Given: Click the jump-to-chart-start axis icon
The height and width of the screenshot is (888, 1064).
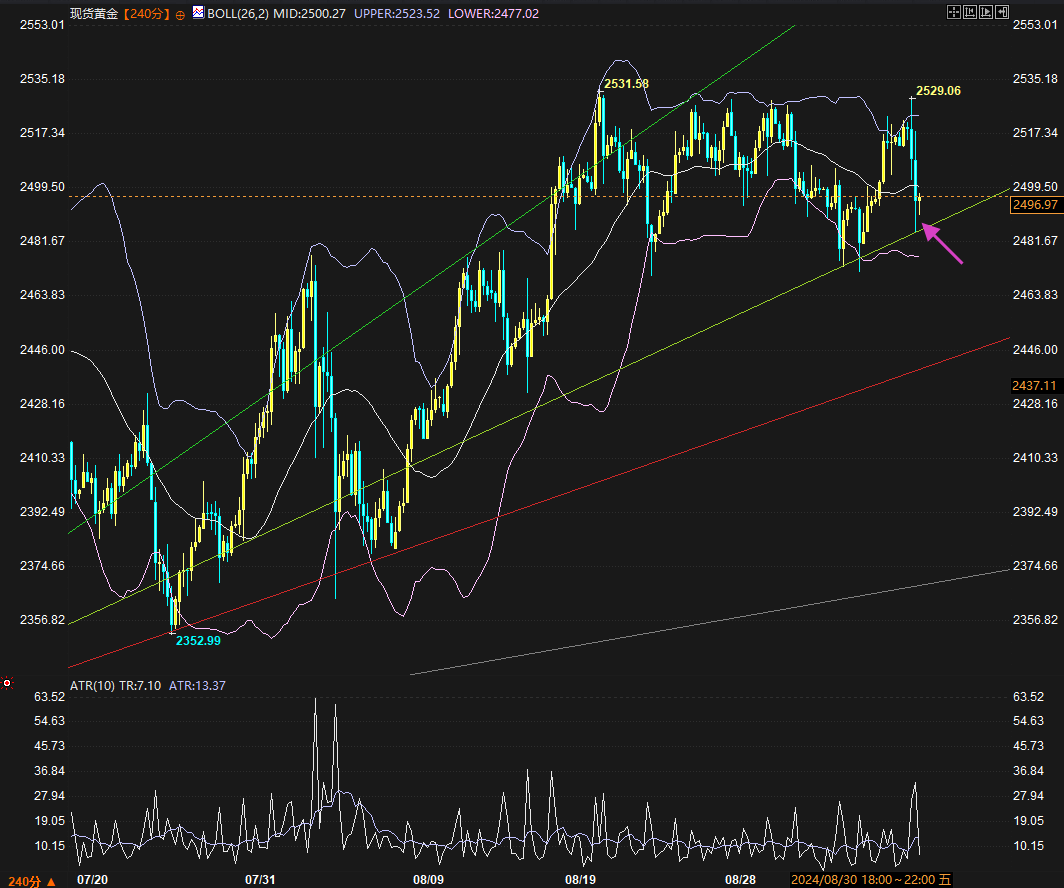Looking at the screenshot, I should coord(970,12).
